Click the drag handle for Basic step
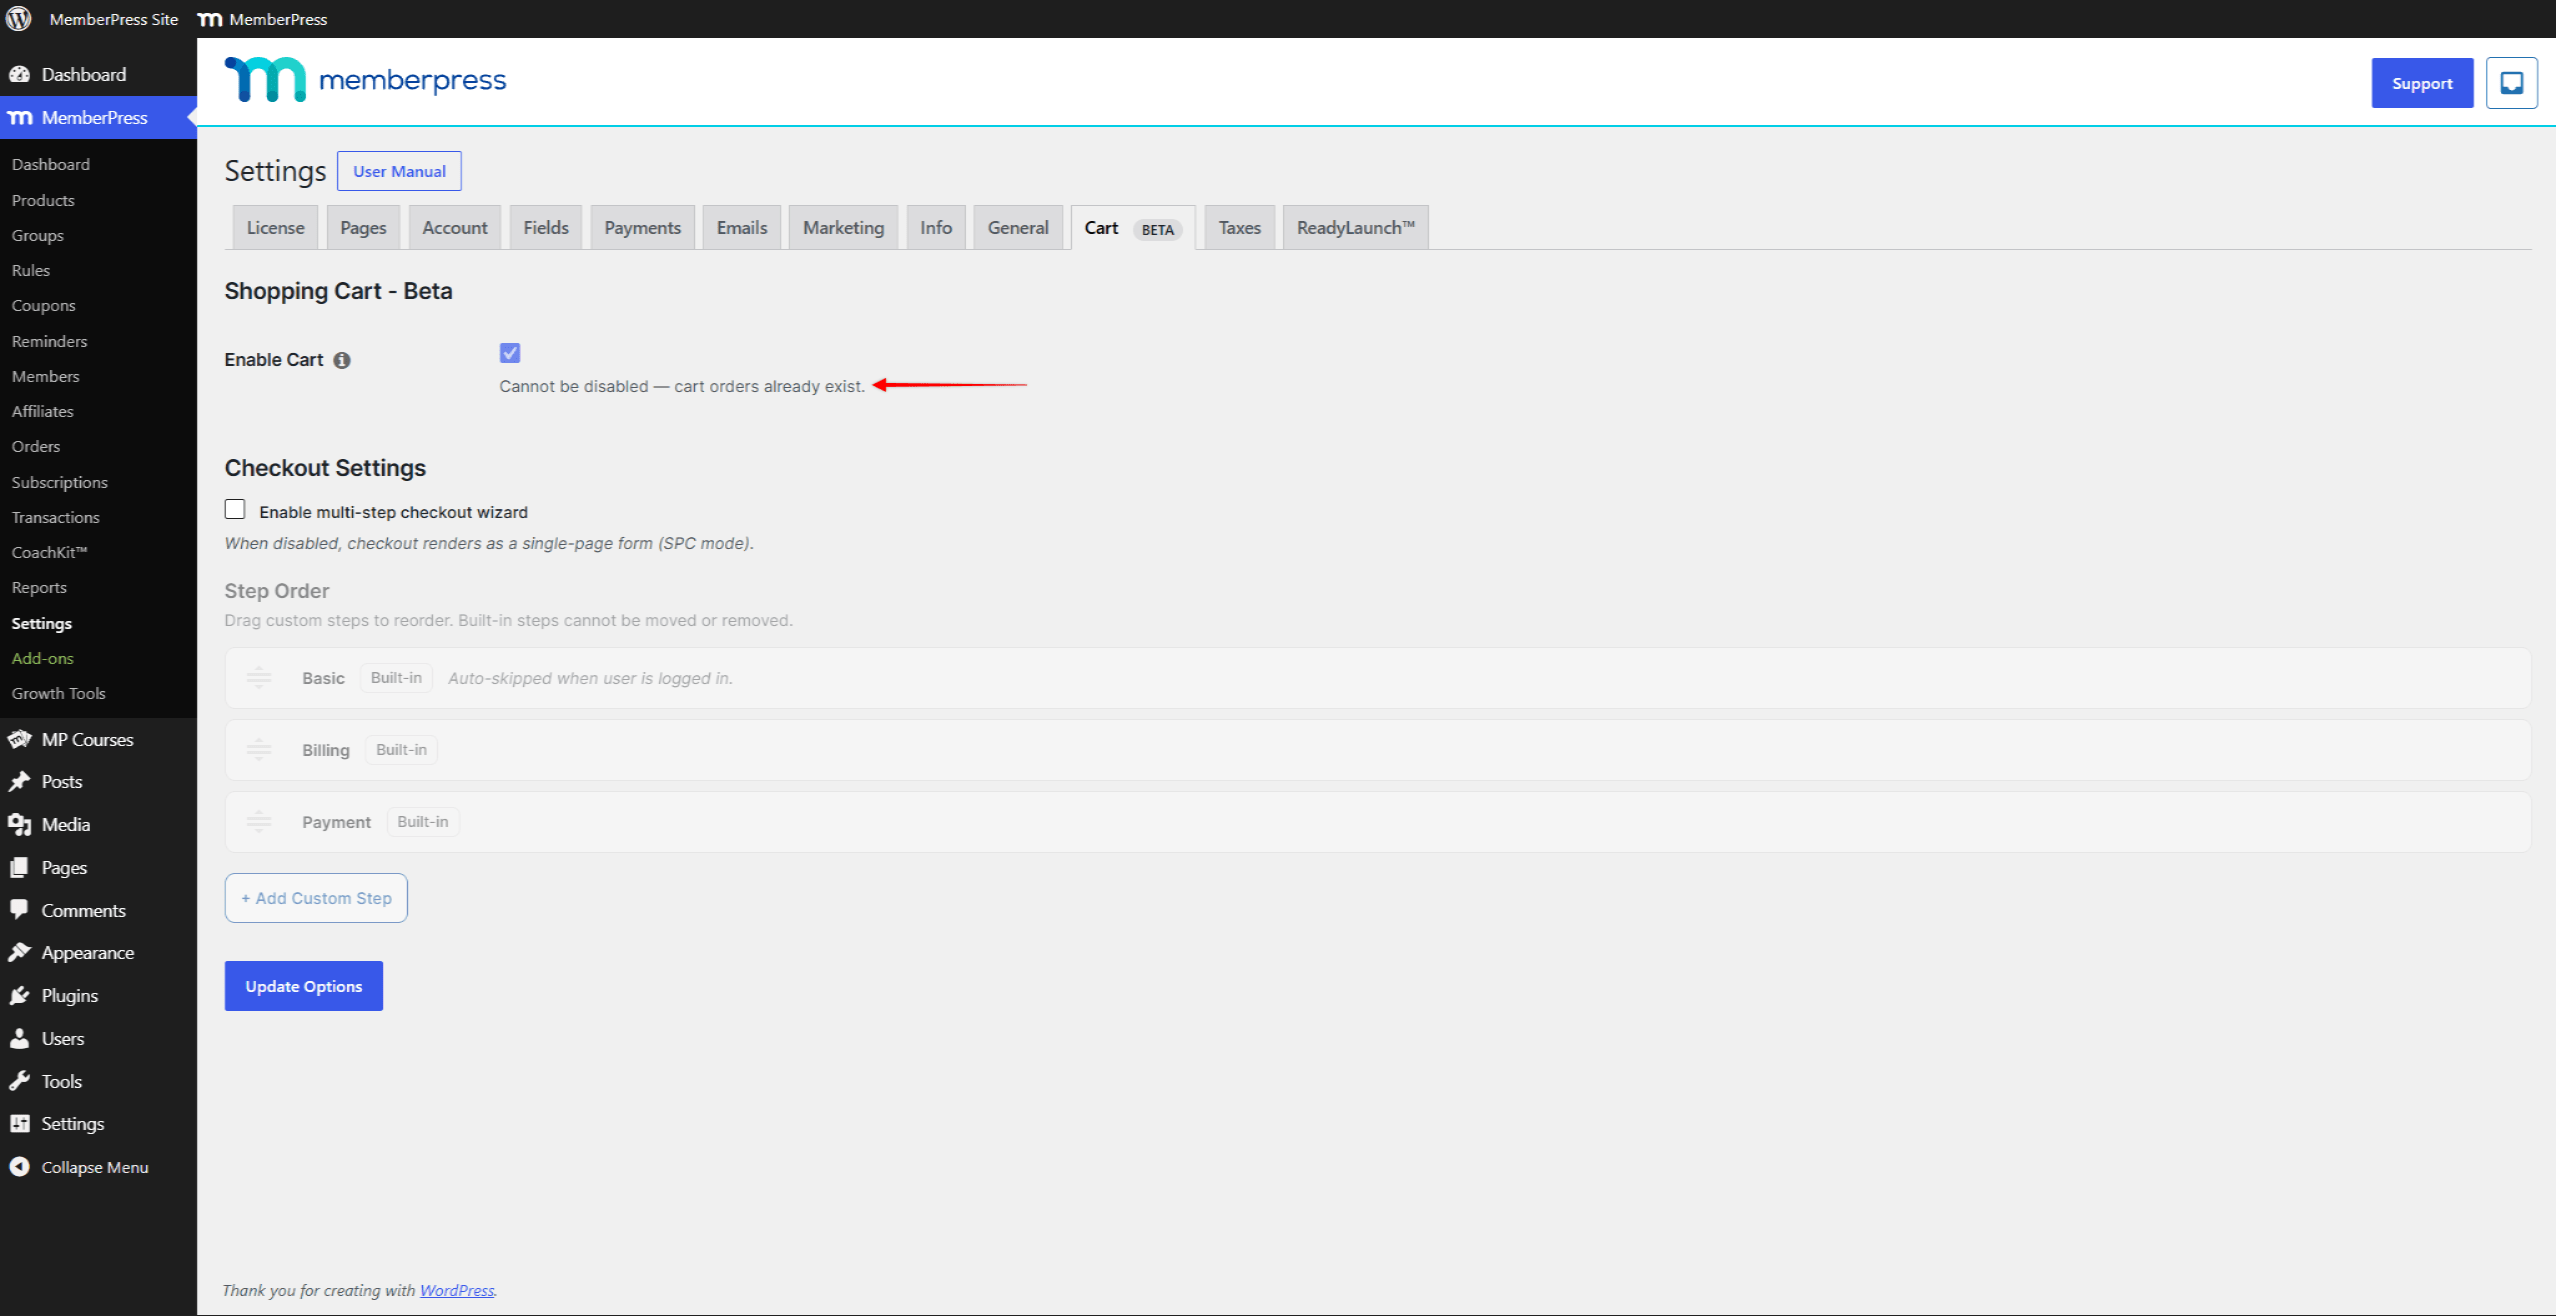This screenshot has height=1316, width=2556. [x=259, y=678]
